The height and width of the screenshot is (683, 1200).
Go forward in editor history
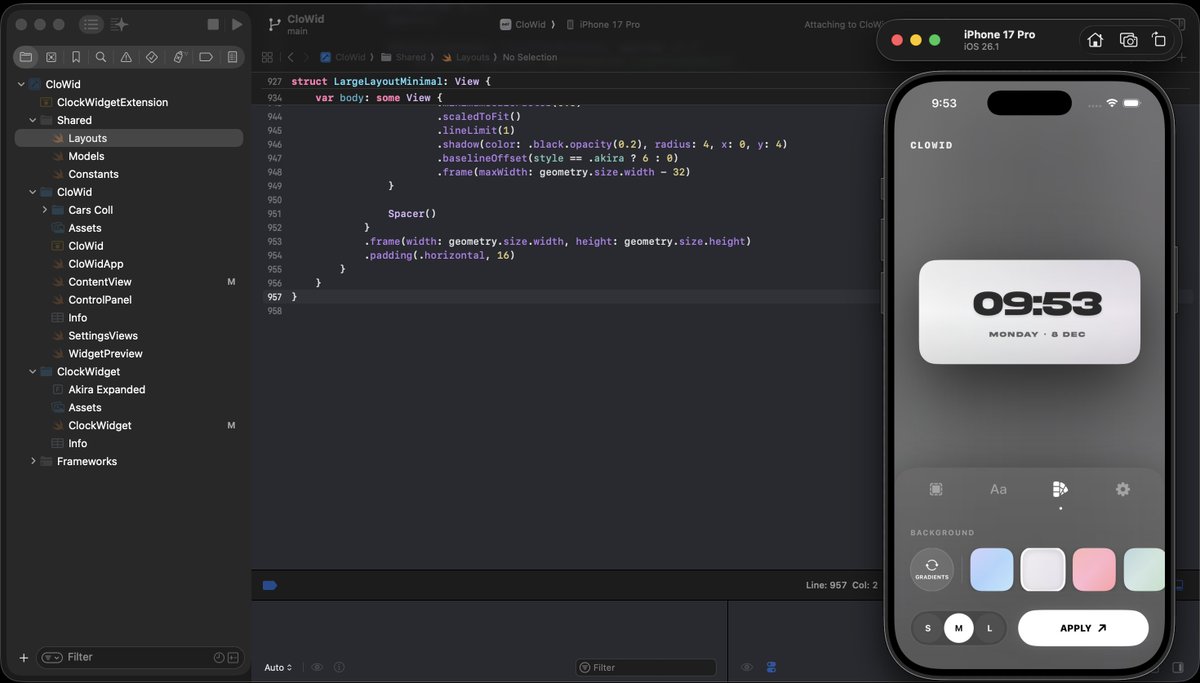(x=307, y=57)
